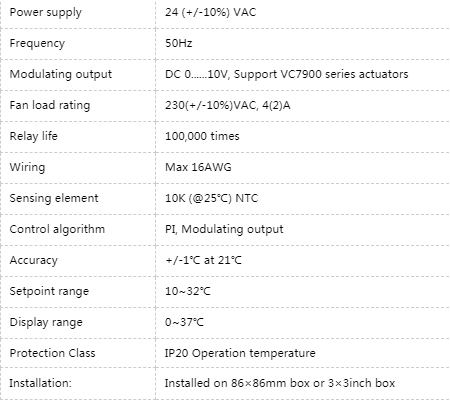Click the Frequency row label

click(x=37, y=43)
